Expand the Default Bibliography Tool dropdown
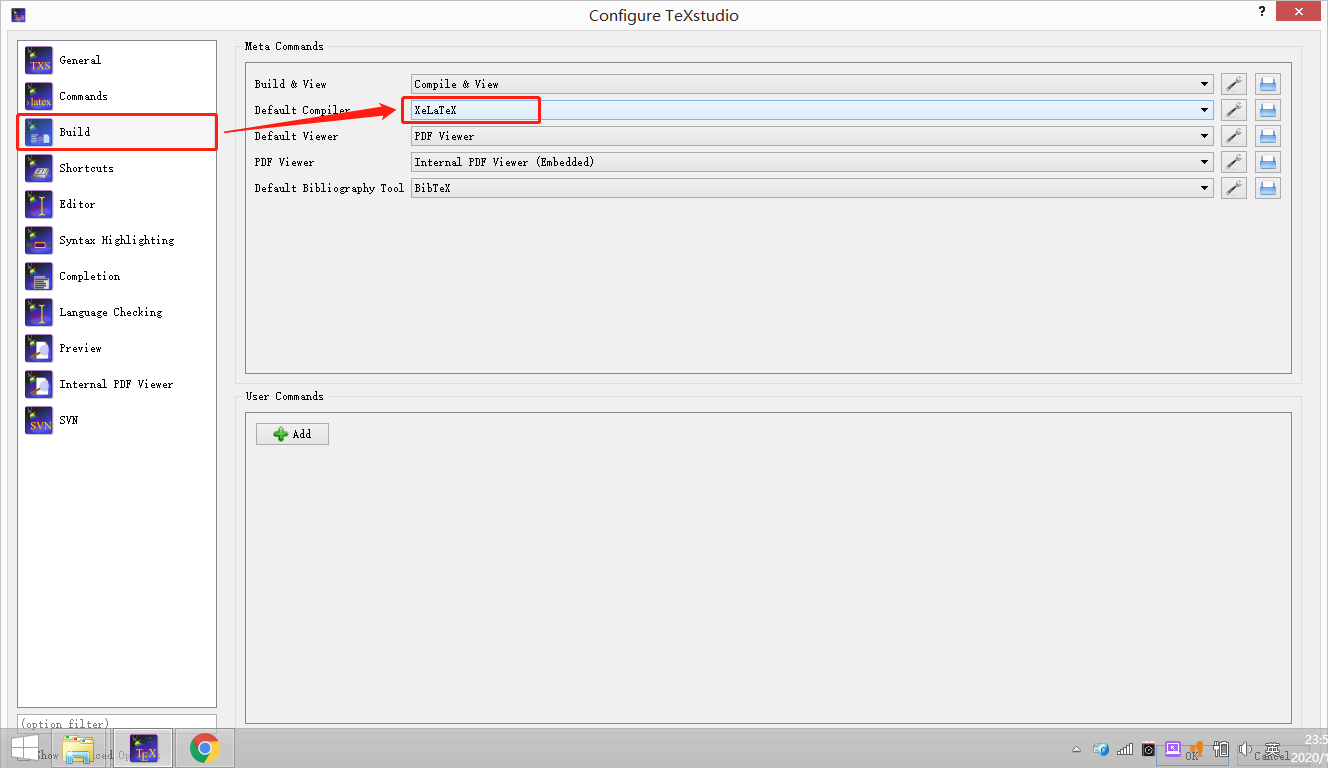The height and width of the screenshot is (768, 1328). pos(812,188)
